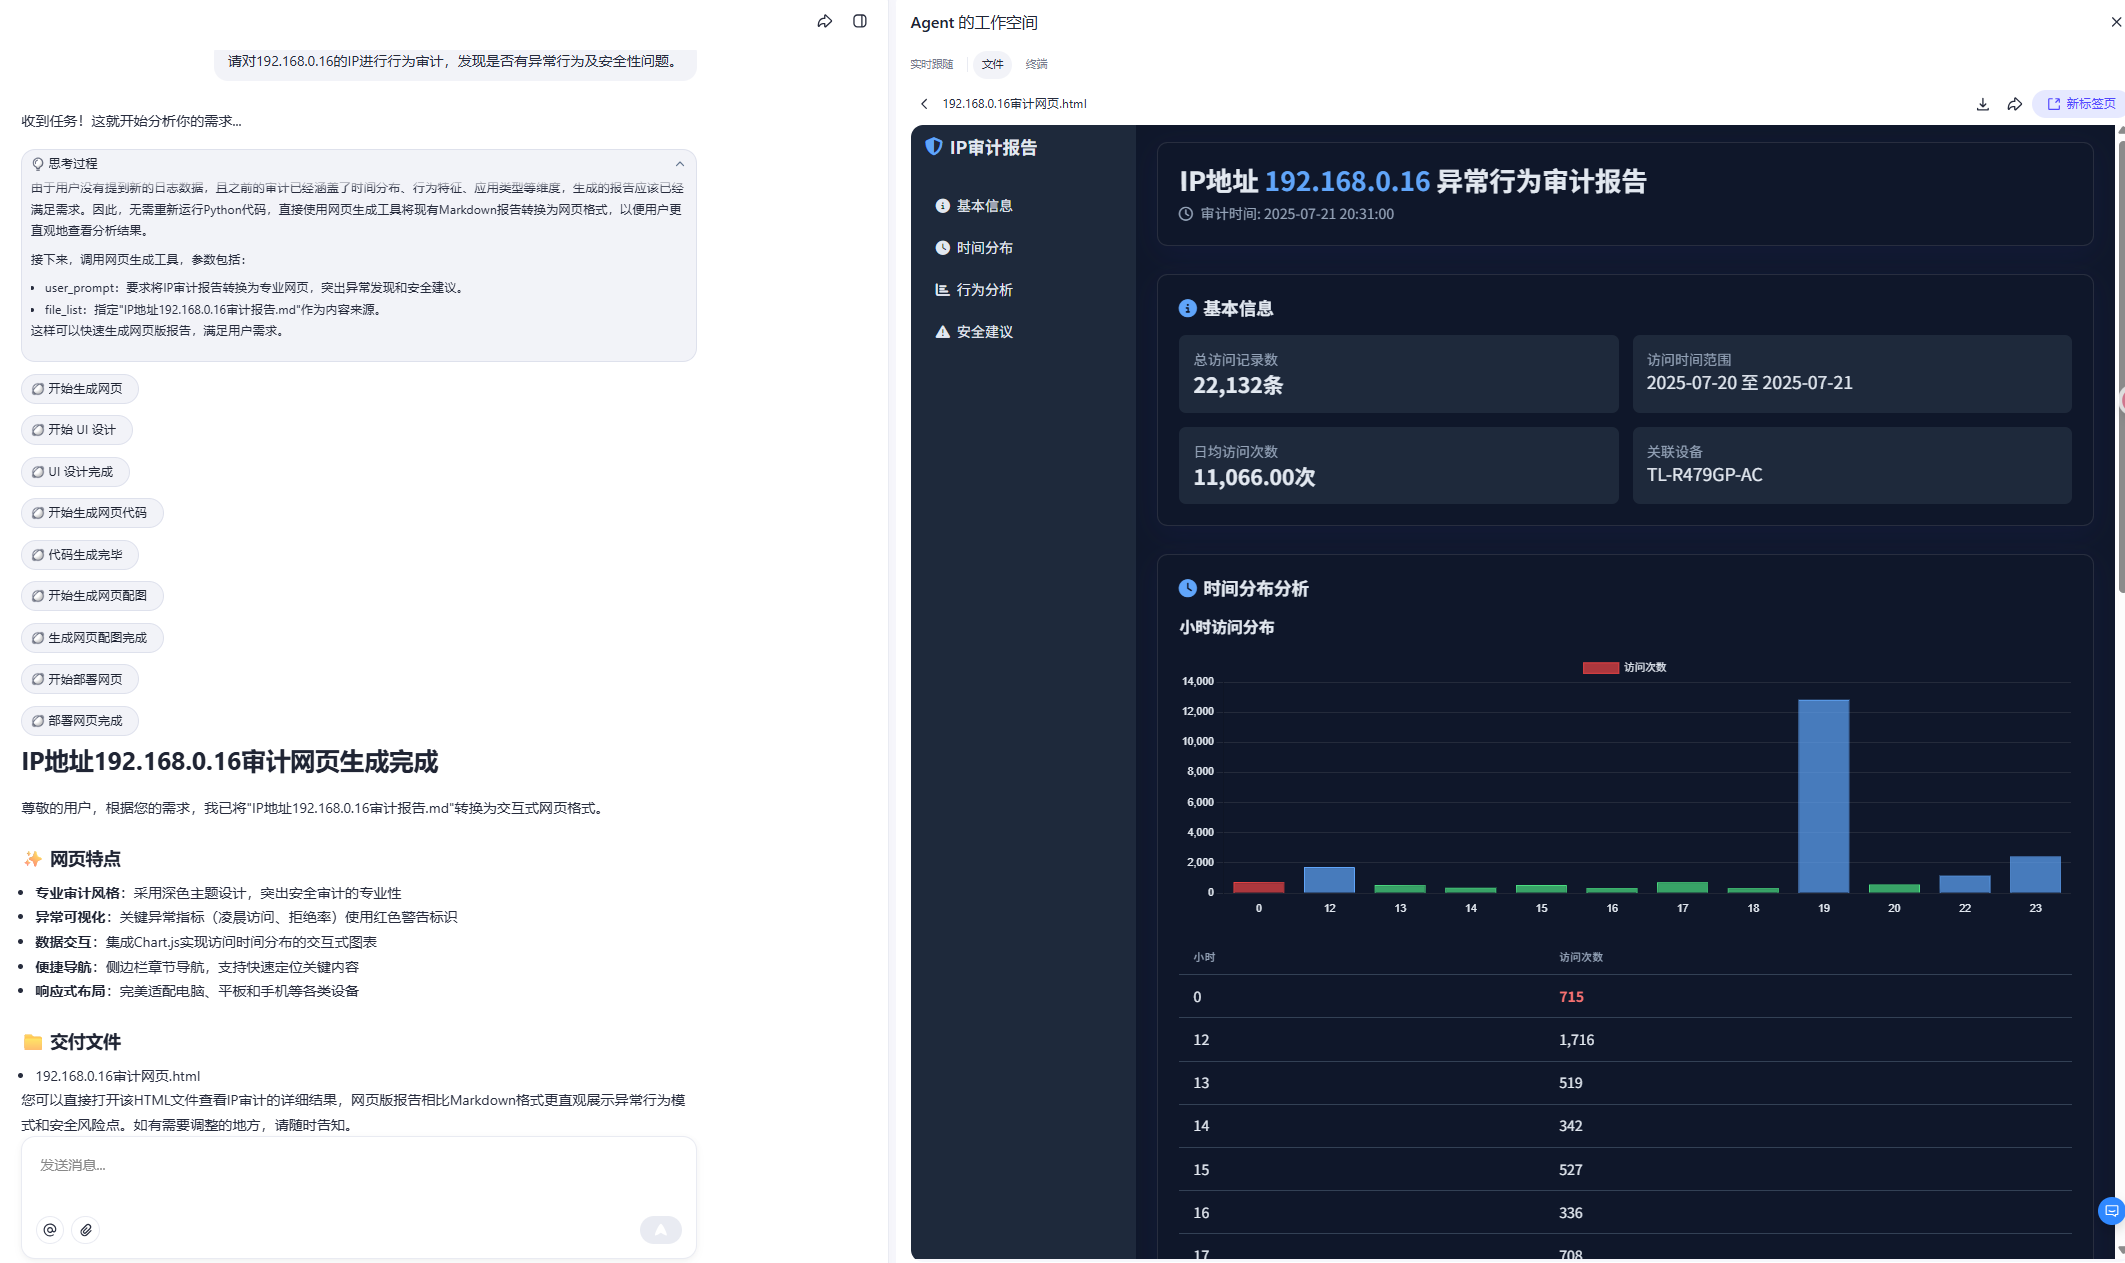Click the IP审计报告 shield logo
Viewport: 2125px width, 1263px height.
(x=933, y=147)
